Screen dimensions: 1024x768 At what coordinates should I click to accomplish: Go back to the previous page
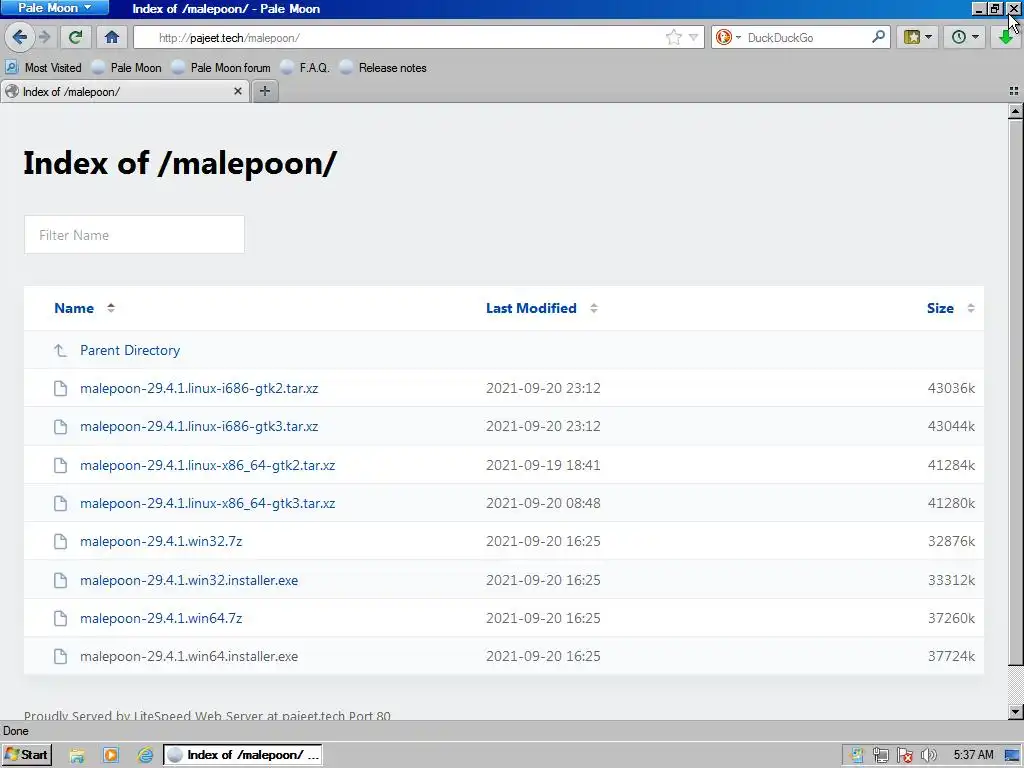pos(20,37)
